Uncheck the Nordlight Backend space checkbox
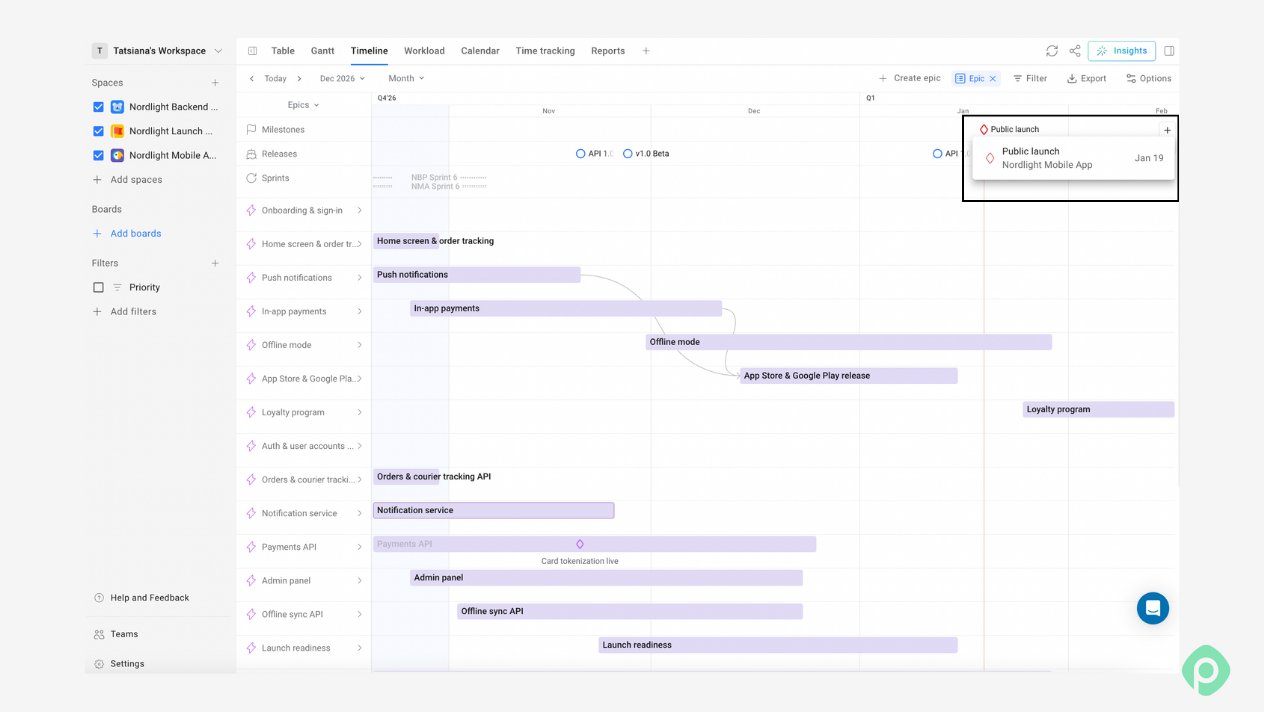Screen dimensions: 1264x712 pyautogui.click(x=98, y=107)
